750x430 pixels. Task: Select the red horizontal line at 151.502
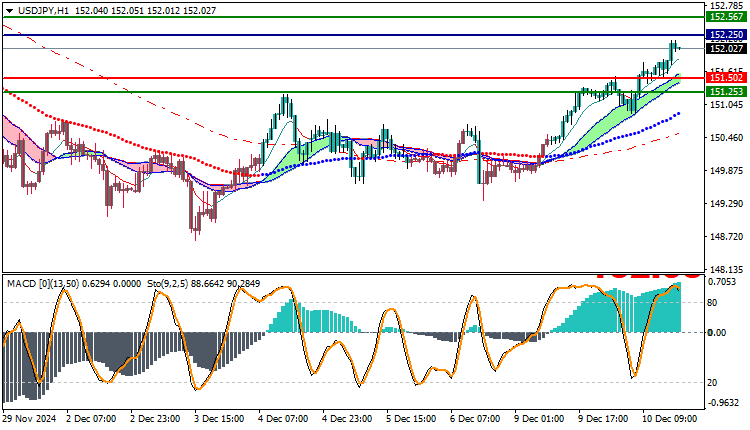coord(354,77)
